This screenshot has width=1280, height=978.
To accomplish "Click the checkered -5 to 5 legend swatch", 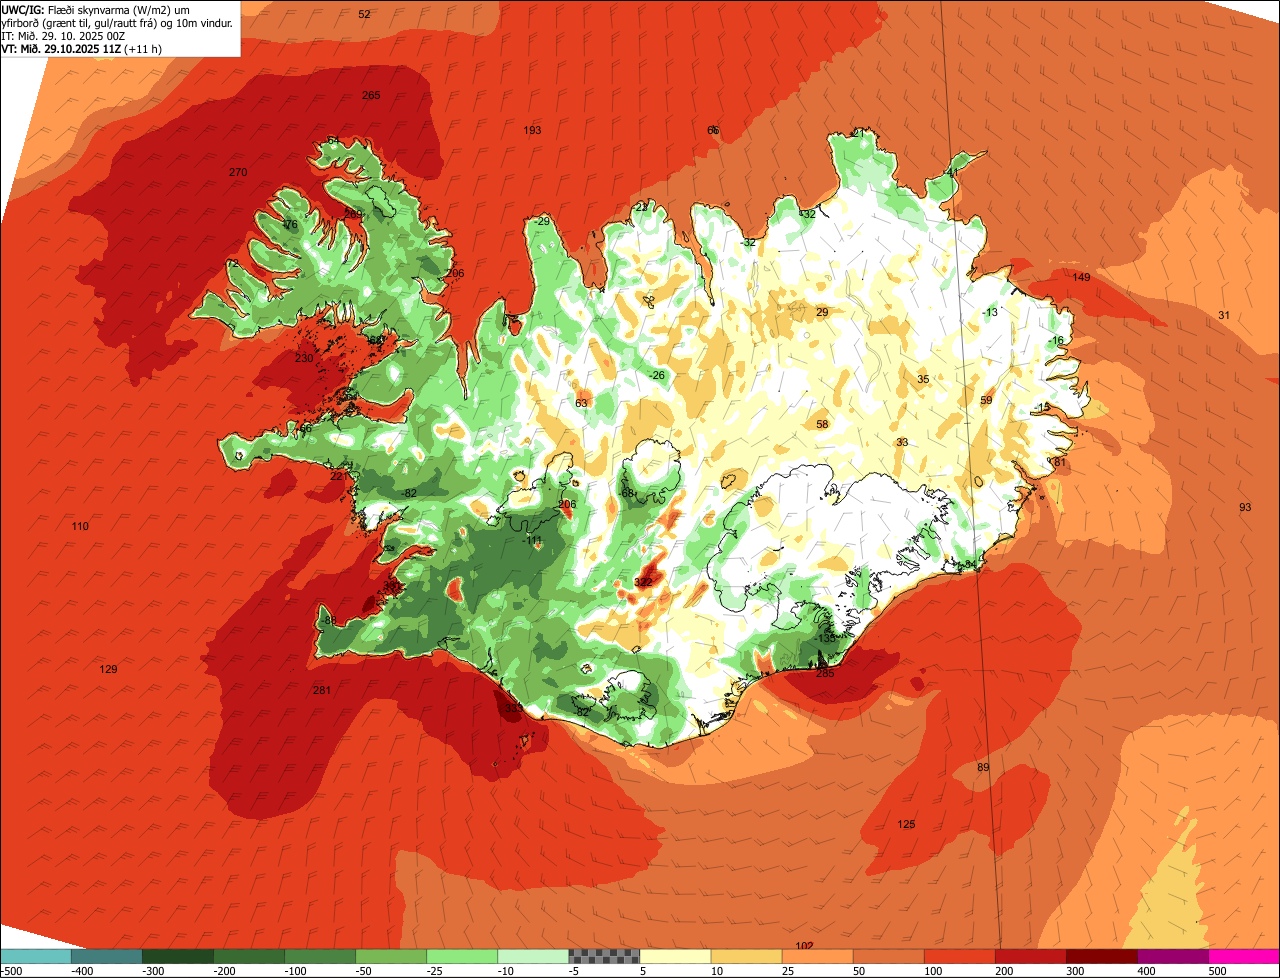I will (x=604, y=956).
